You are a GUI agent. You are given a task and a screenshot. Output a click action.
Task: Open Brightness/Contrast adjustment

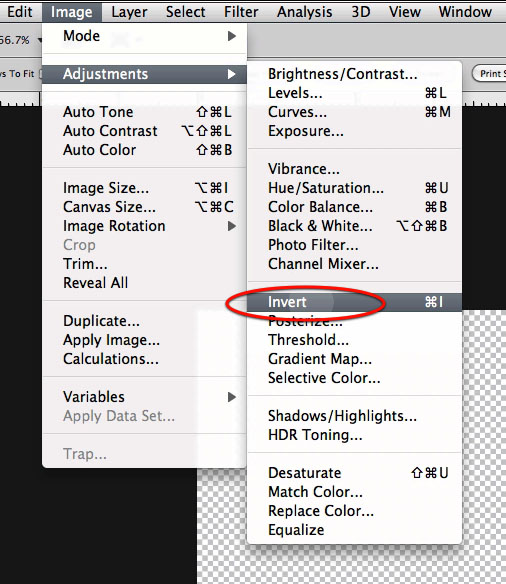tap(354, 74)
